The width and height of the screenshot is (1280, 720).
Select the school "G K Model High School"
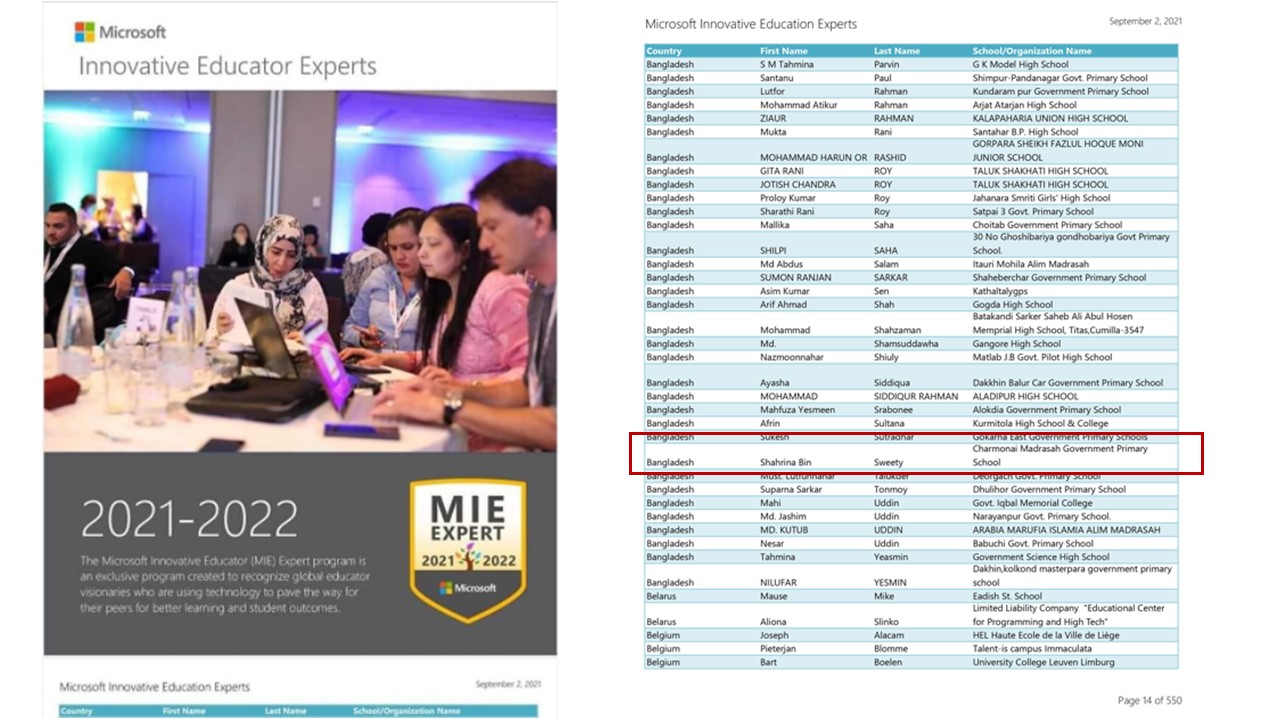[1021, 65]
